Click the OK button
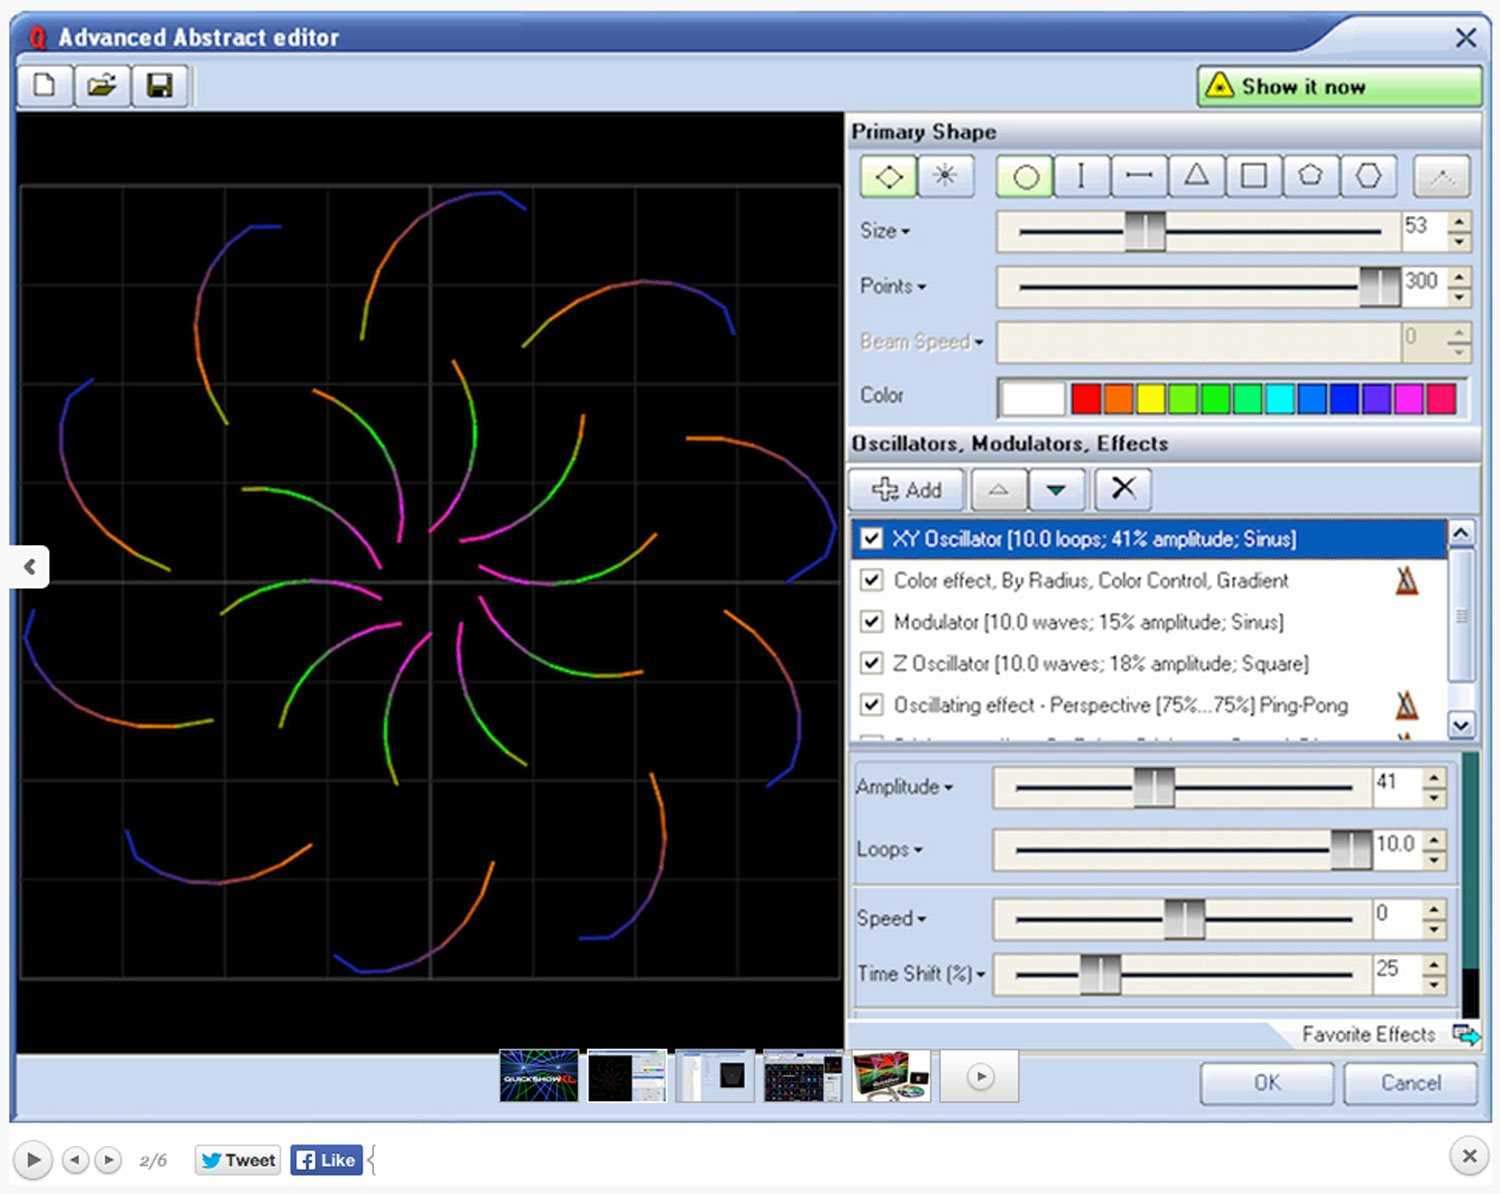Viewport: 1500px width, 1194px height. [1266, 1083]
